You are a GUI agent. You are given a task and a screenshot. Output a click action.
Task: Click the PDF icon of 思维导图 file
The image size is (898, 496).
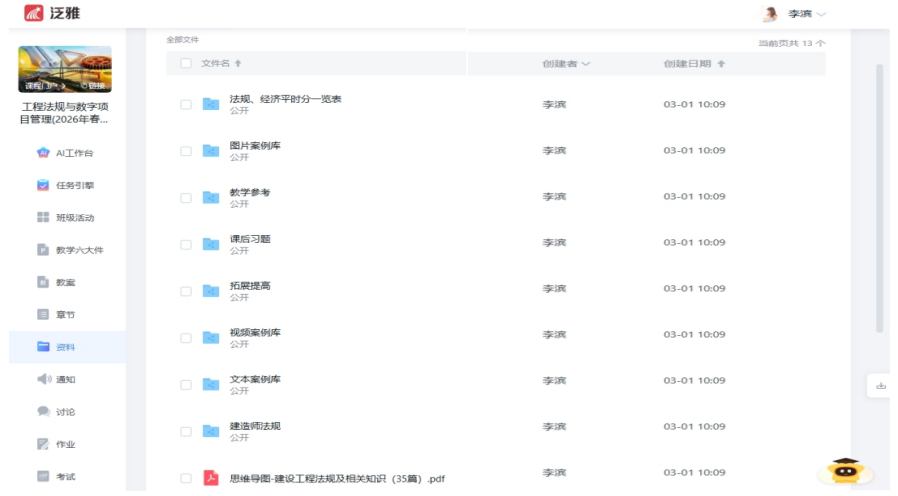(x=211, y=478)
